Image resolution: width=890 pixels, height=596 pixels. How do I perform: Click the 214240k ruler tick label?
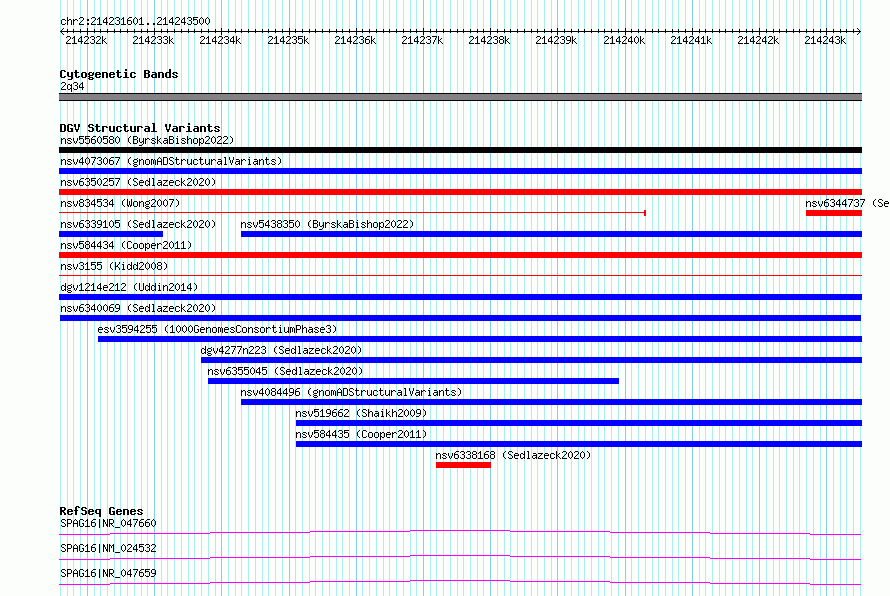pyautogui.click(x=624, y=40)
